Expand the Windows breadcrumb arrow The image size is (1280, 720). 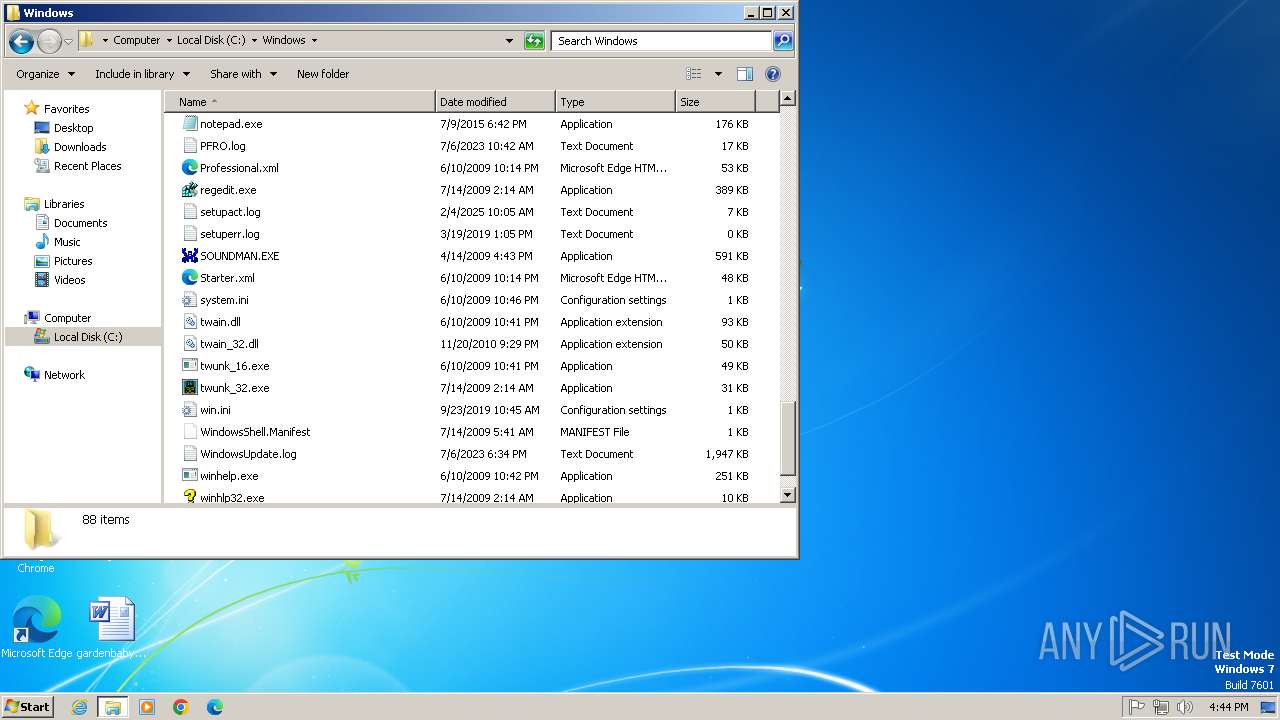click(314, 41)
